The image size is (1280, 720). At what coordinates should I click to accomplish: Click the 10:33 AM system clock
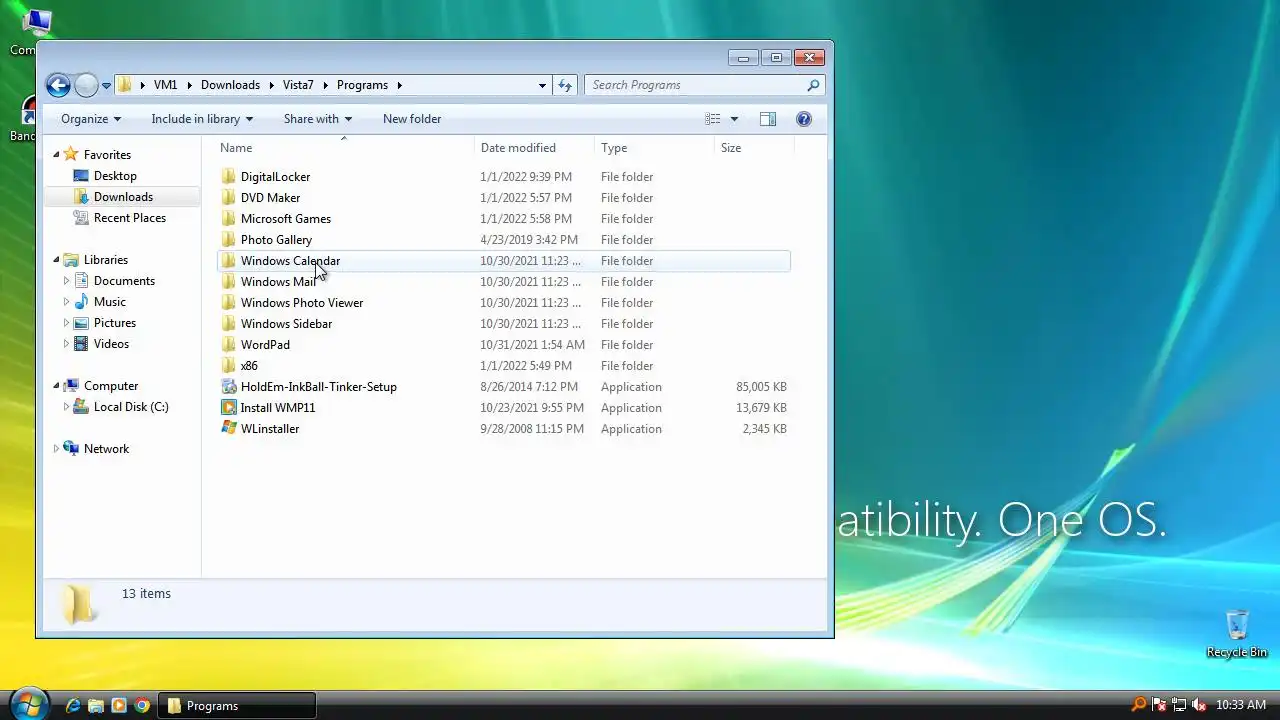point(1241,705)
